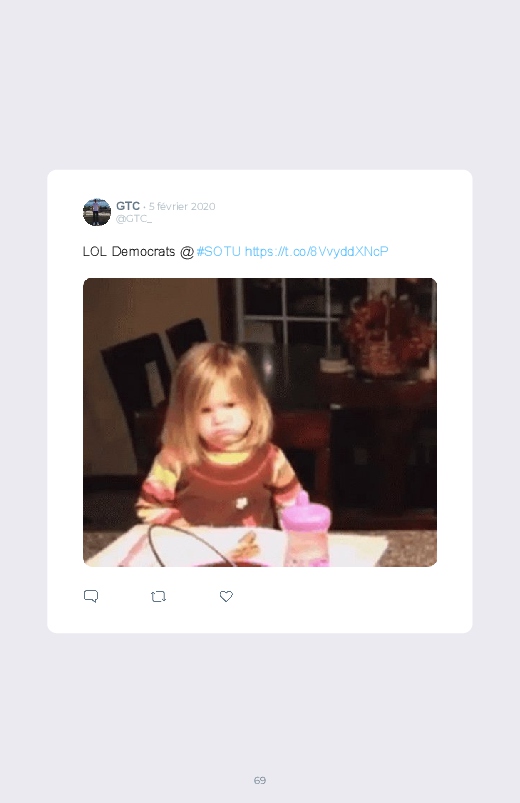The image size is (520, 803).
Task: Open the #SOTU hashtag
Action: (218, 251)
